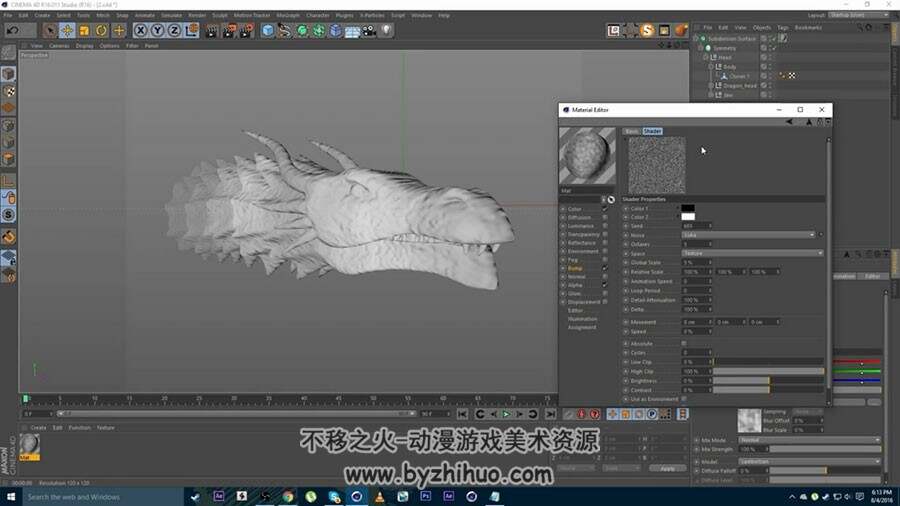Activate the Scale tool in the toolbar
The width and height of the screenshot is (900, 506).
click(84, 30)
